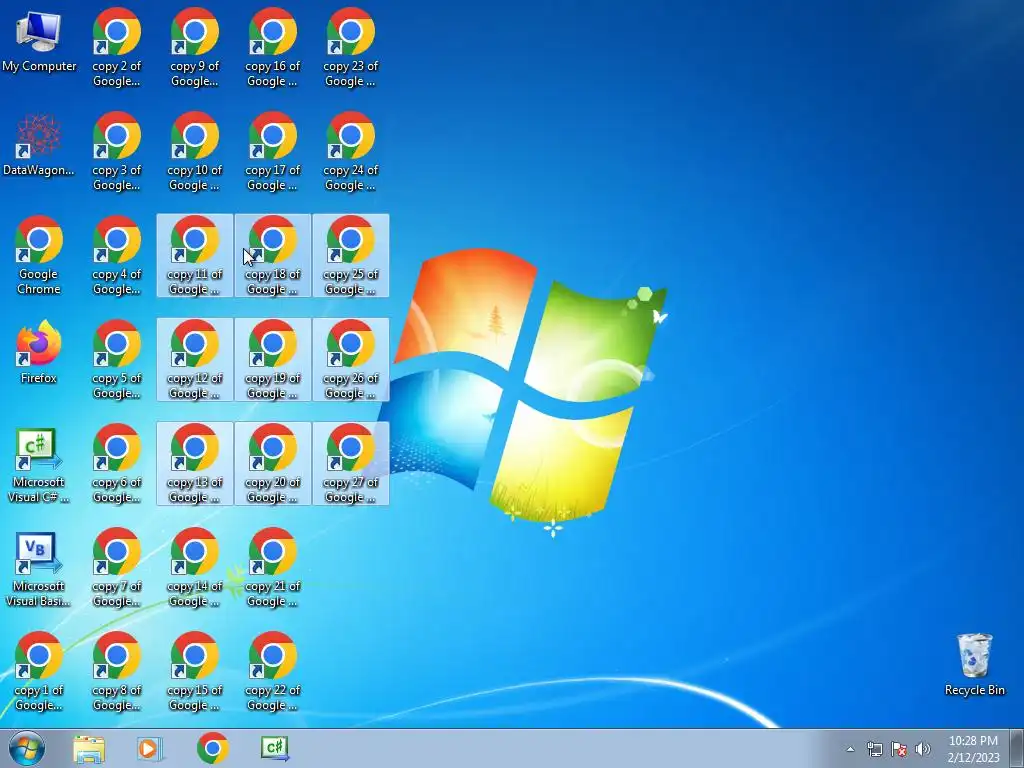Select the Microsoft Visual Basic shortcut

pyautogui.click(x=39, y=568)
